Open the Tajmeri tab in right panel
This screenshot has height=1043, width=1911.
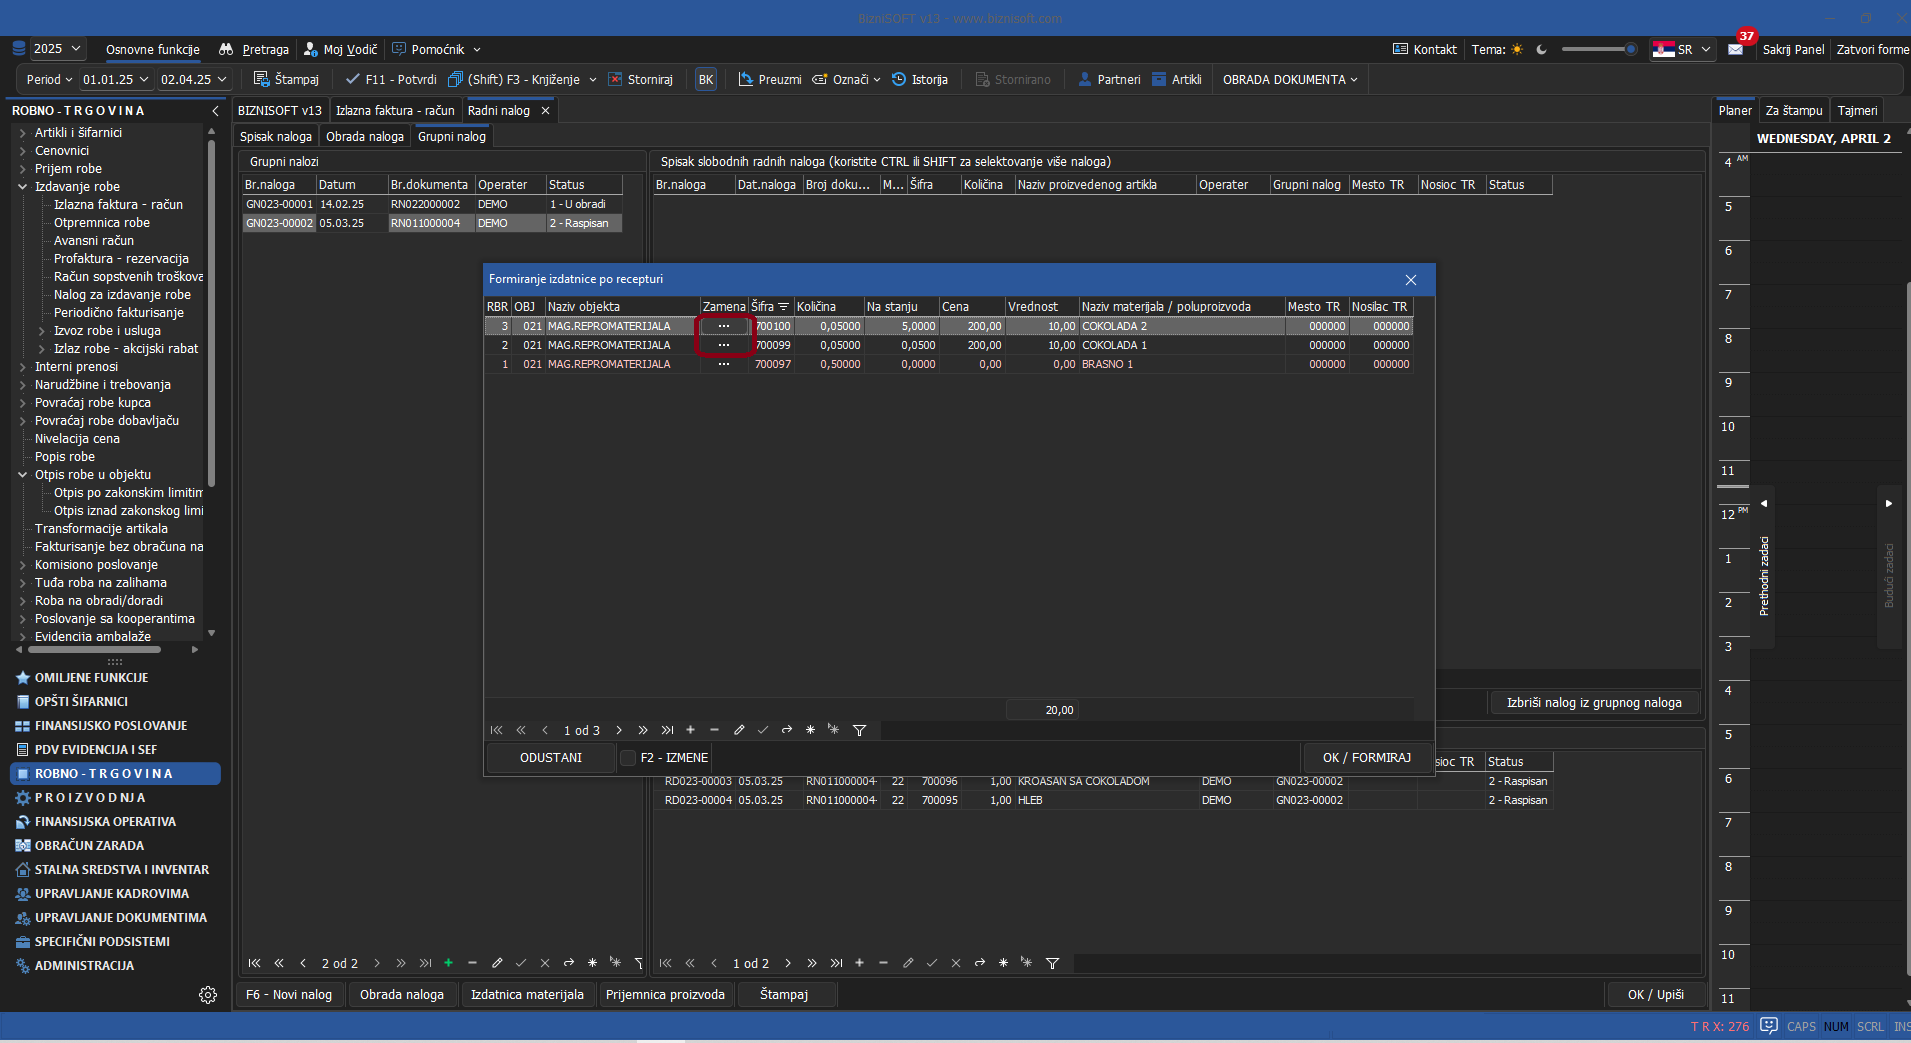click(1857, 111)
